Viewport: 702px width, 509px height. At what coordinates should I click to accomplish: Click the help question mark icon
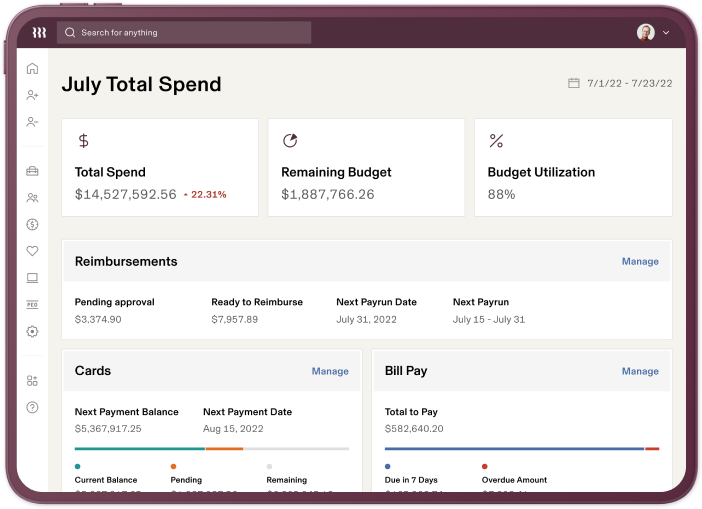[32, 407]
